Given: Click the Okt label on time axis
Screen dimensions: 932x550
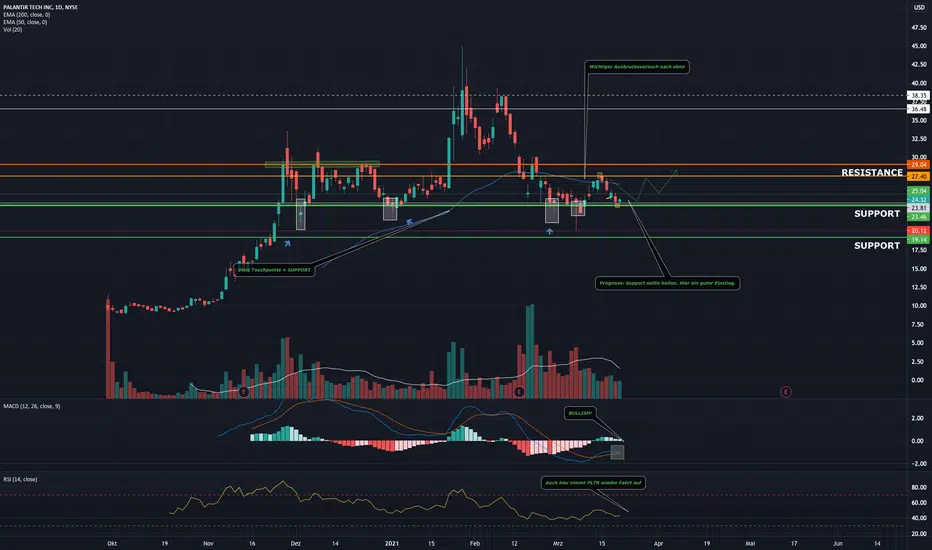Looking at the screenshot, I should 112,543.
